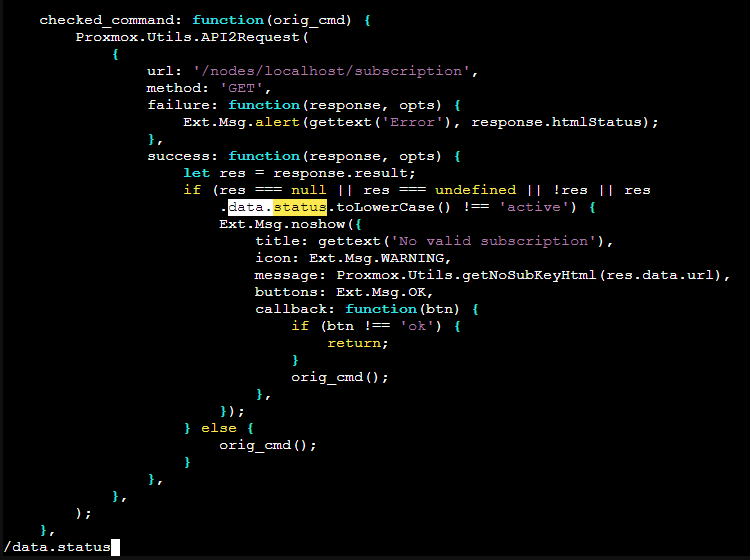Click the return statement
Screen dimensions: 750x560
(x=354, y=343)
